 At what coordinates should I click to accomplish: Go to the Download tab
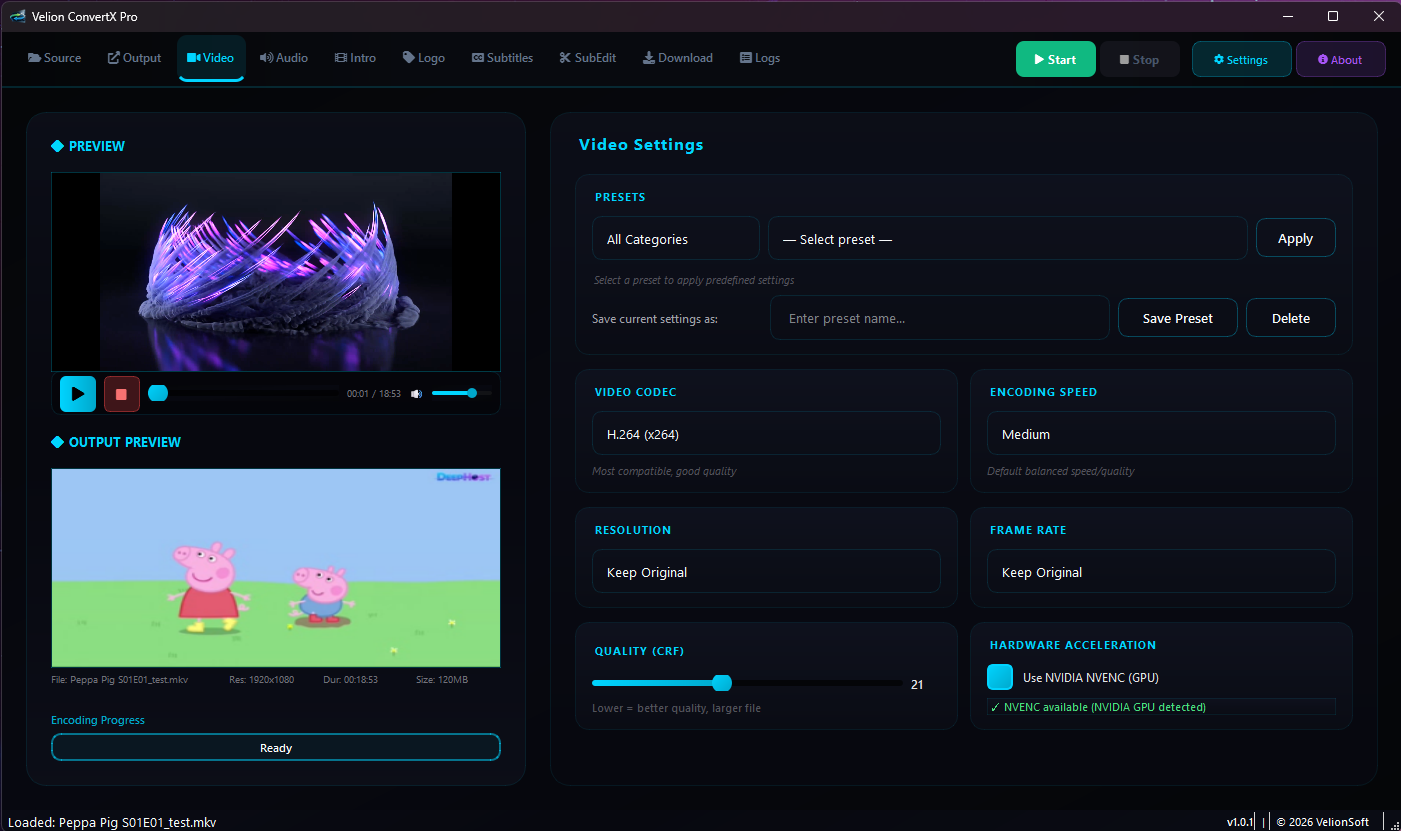pos(678,58)
